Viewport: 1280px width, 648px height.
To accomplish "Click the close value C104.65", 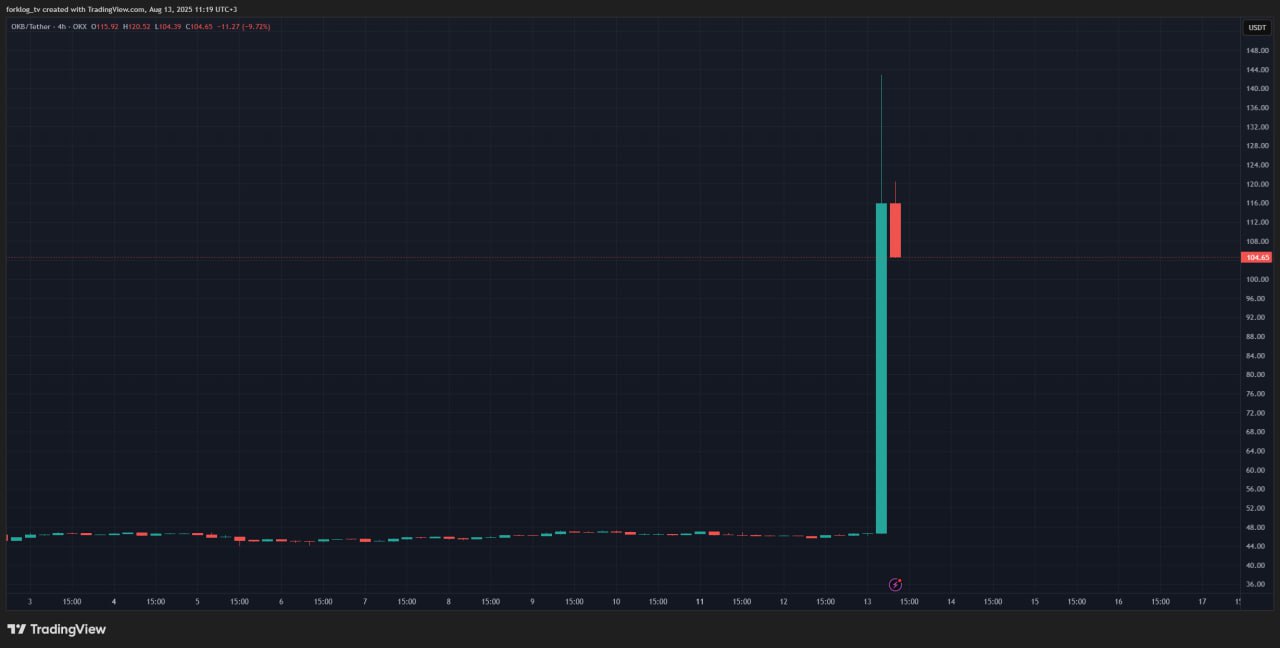I will click(x=200, y=26).
